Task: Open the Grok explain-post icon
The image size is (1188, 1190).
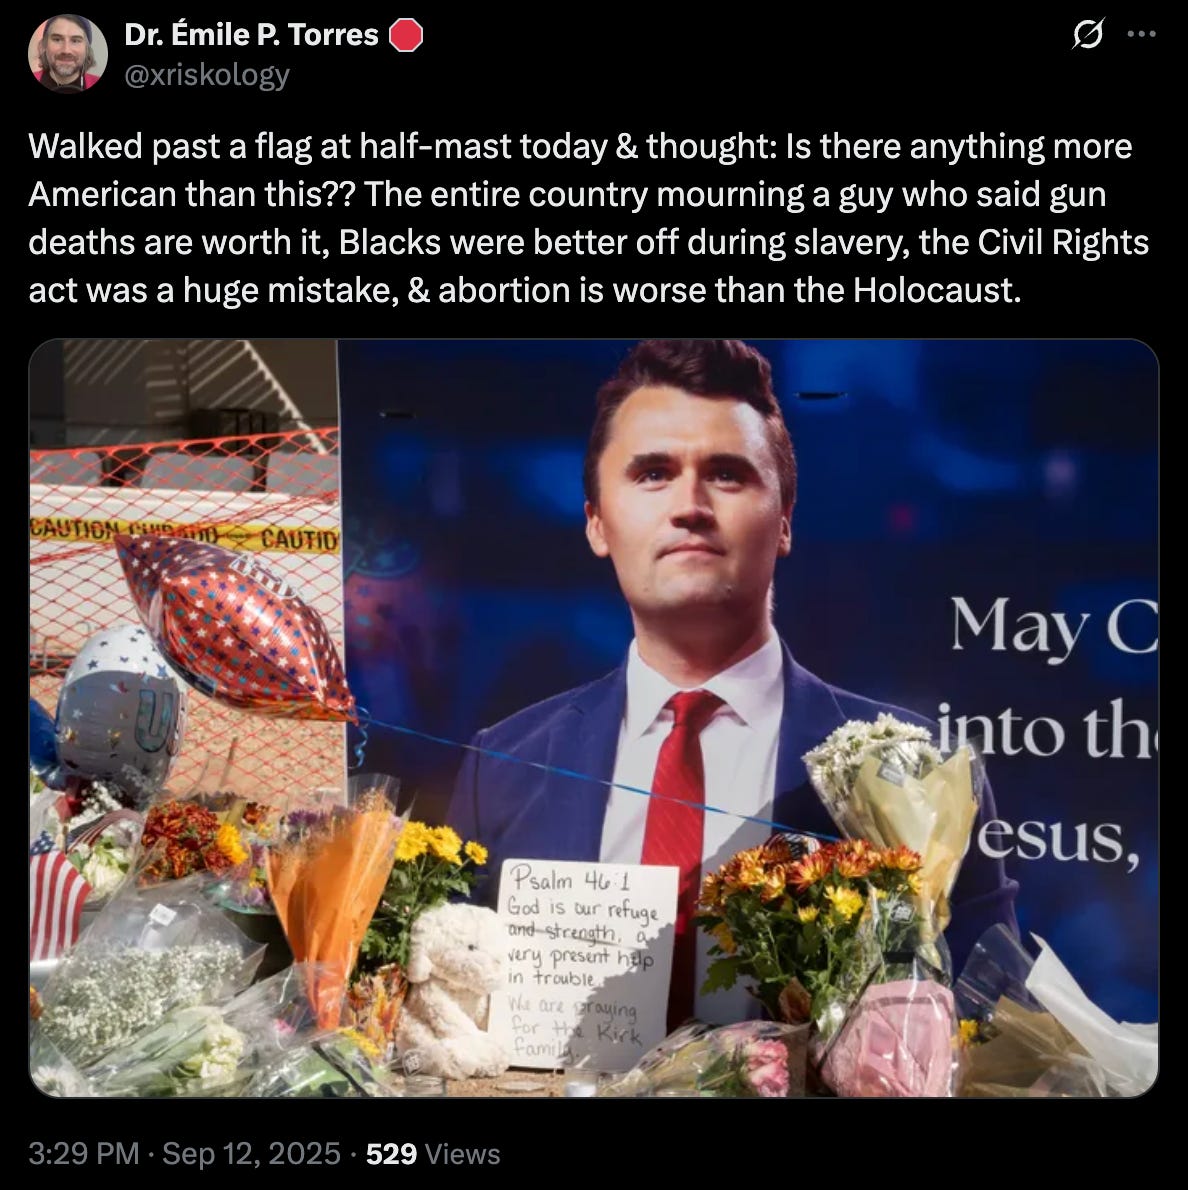Action: [1087, 34]
